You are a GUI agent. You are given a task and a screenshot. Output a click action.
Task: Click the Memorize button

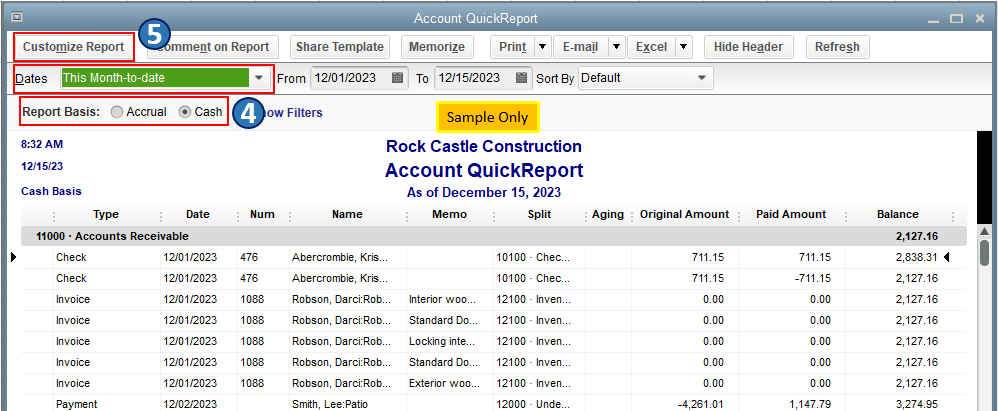[437, 47]
